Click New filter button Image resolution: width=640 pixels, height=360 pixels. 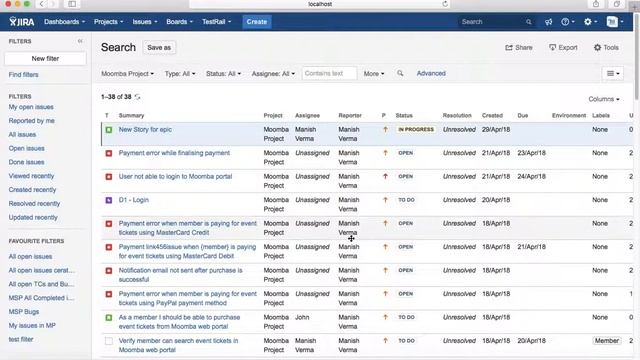[x=45, y=58]
